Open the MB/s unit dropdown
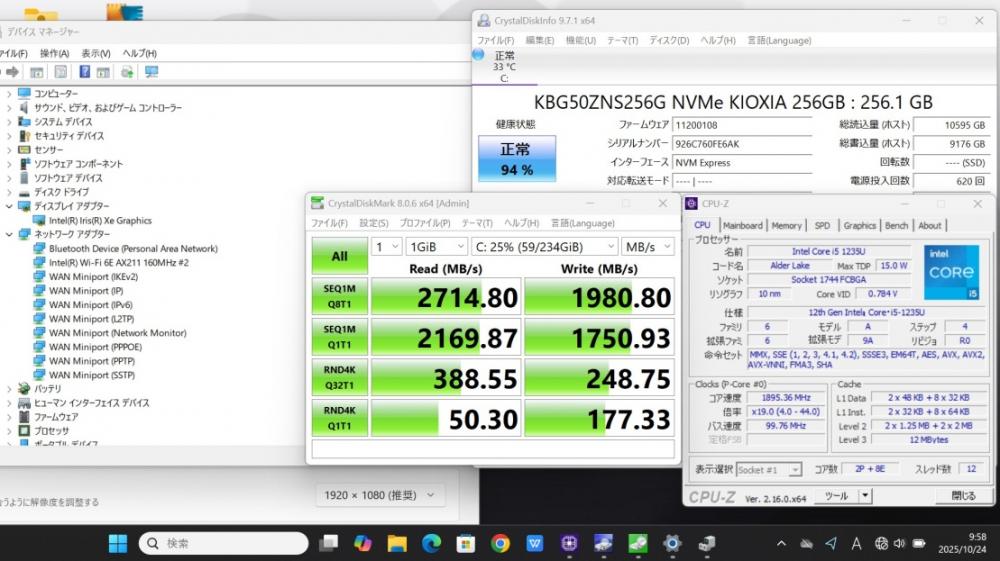Image resolution: width=1000 pixels, height=561 pixels. coord(648,247)
